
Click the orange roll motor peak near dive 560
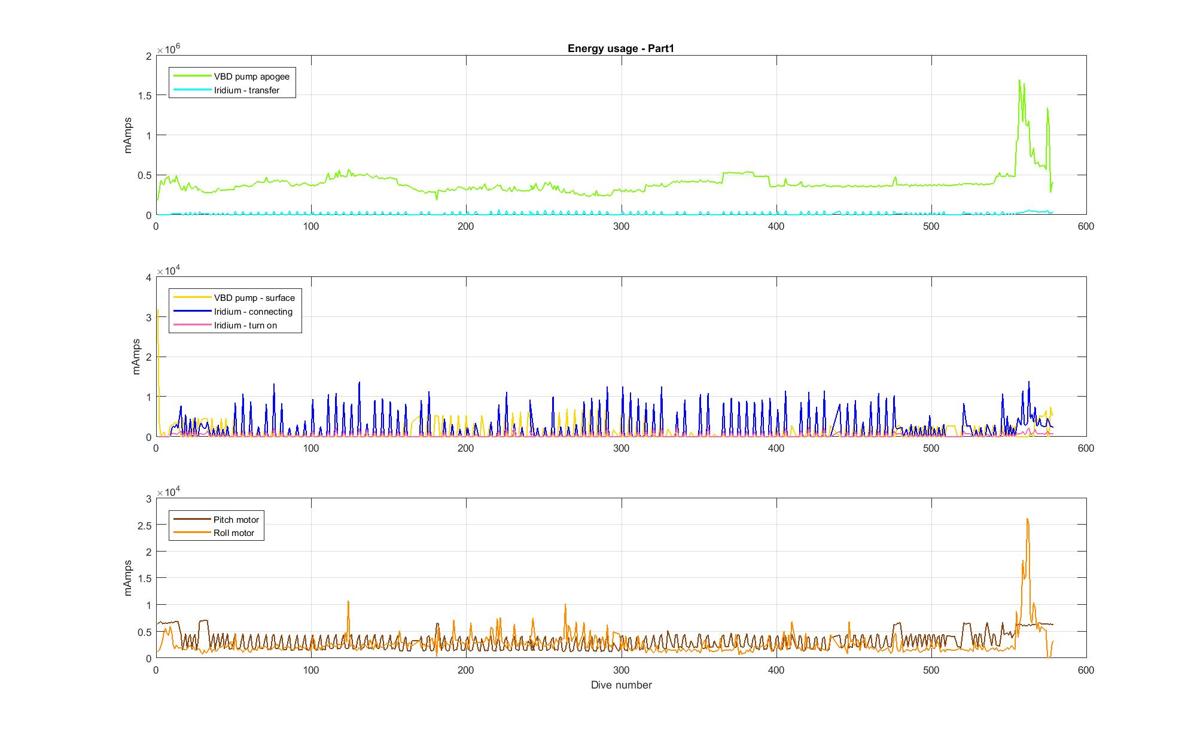1027,520
